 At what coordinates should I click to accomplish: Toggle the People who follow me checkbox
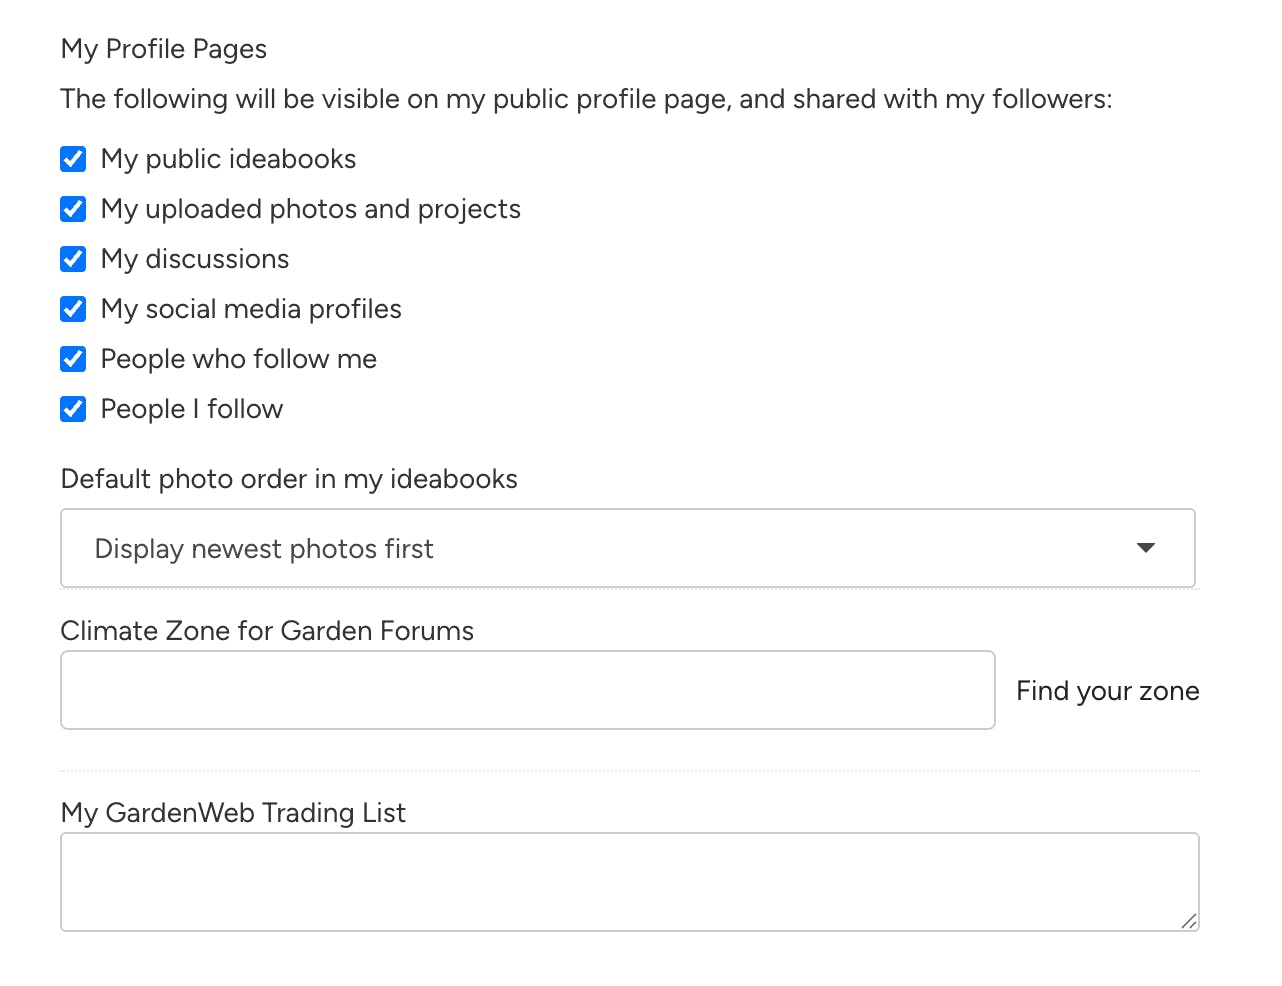tap(73, 359)
